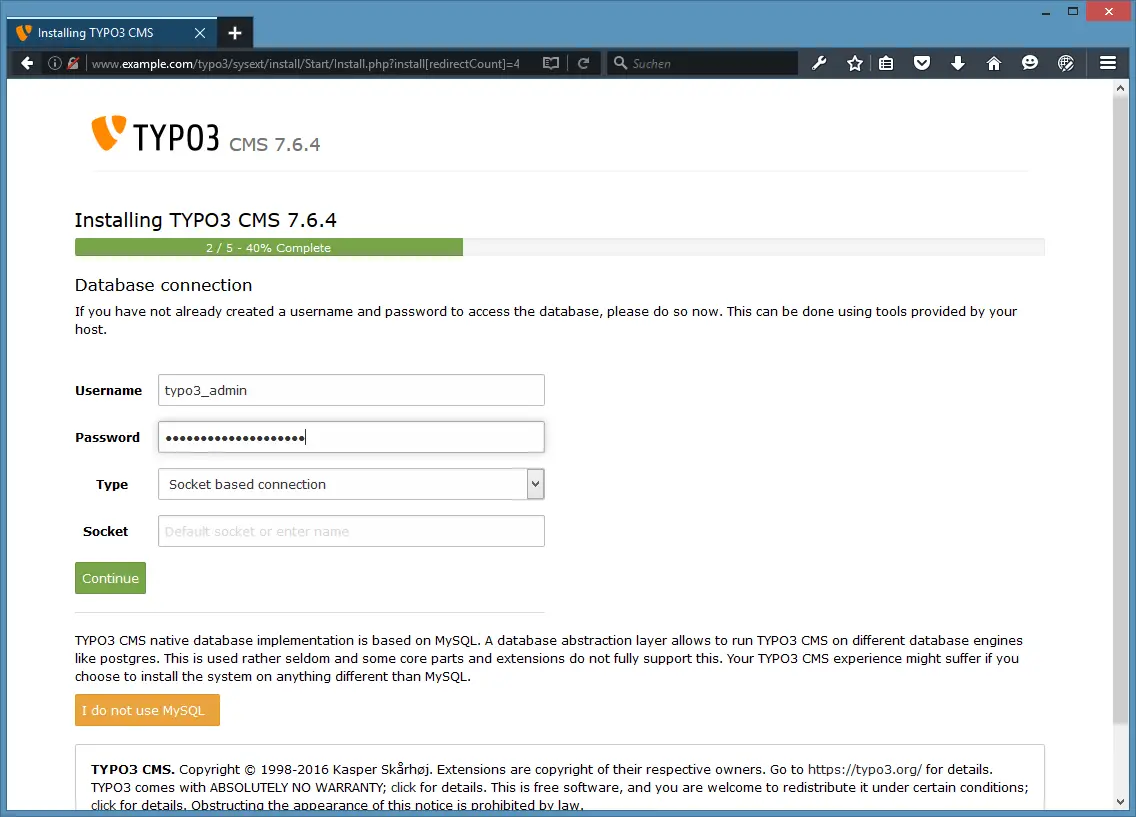Viewport: 1136px width, 817px height.
Task: Click the 40% Complete progress bar
Action: click(x=269, y=248)
